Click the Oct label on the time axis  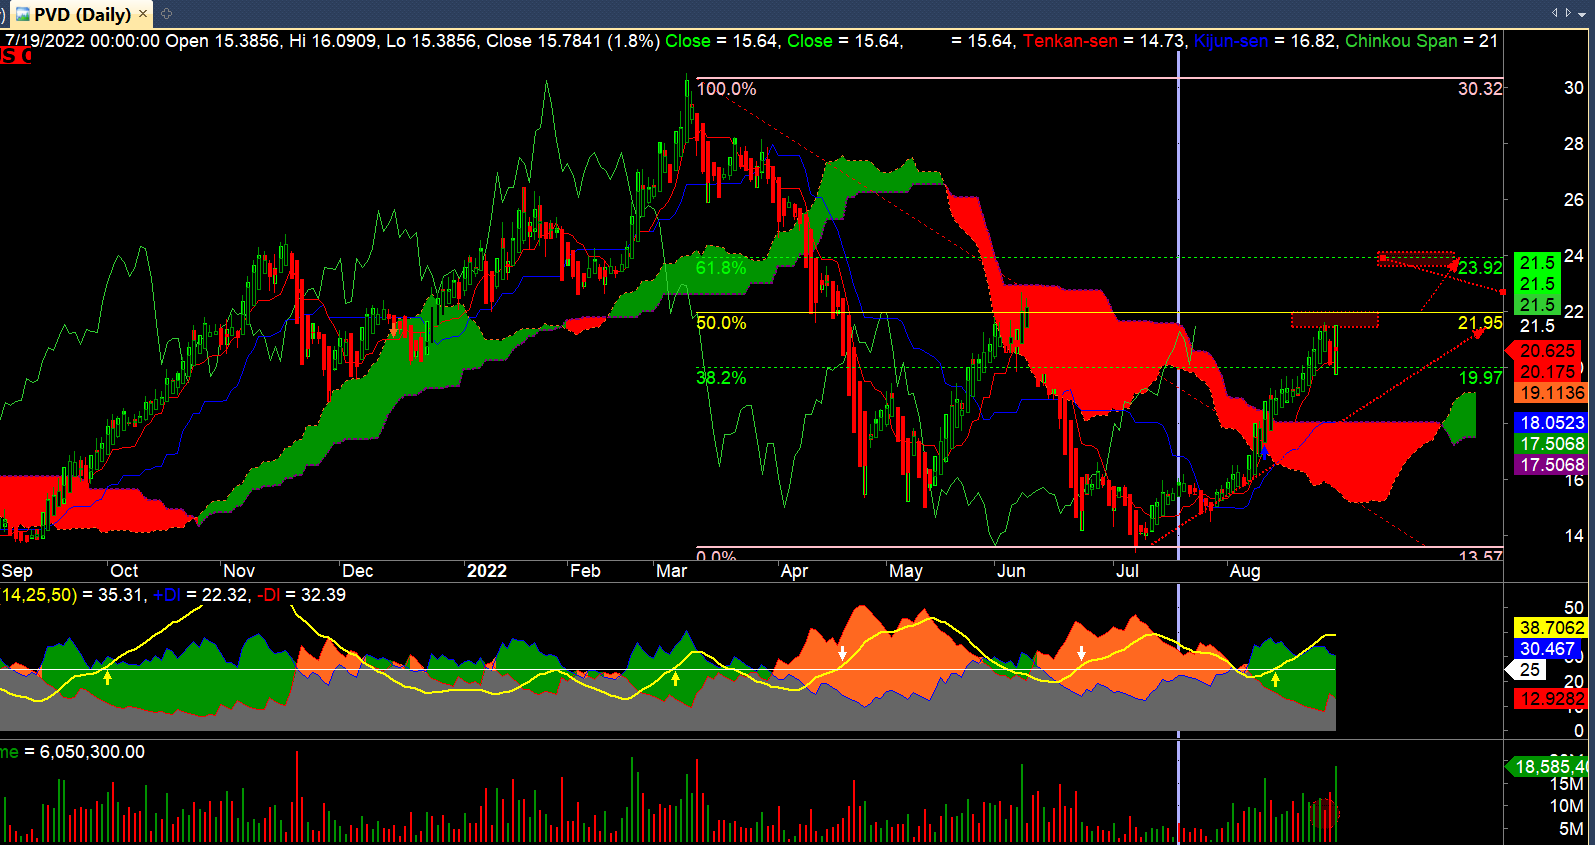tap(124, 571)
